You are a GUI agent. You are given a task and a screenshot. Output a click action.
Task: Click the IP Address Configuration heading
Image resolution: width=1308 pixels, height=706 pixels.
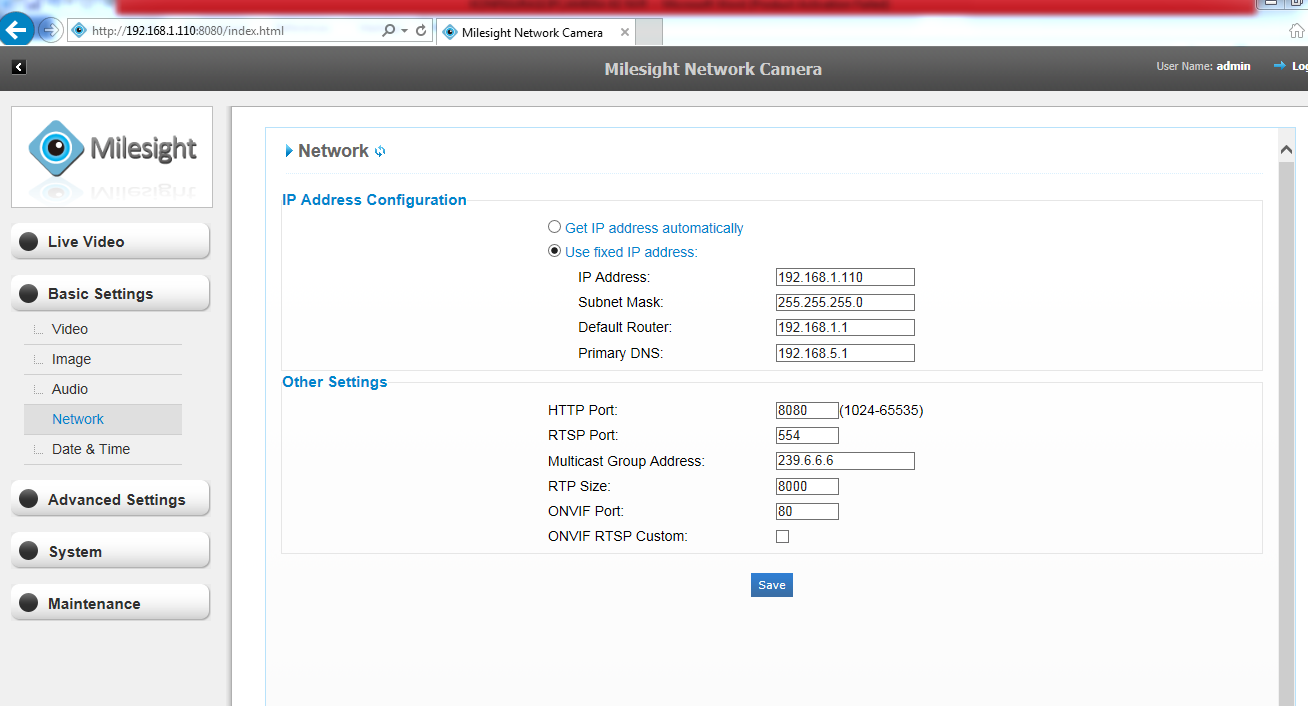374,200
